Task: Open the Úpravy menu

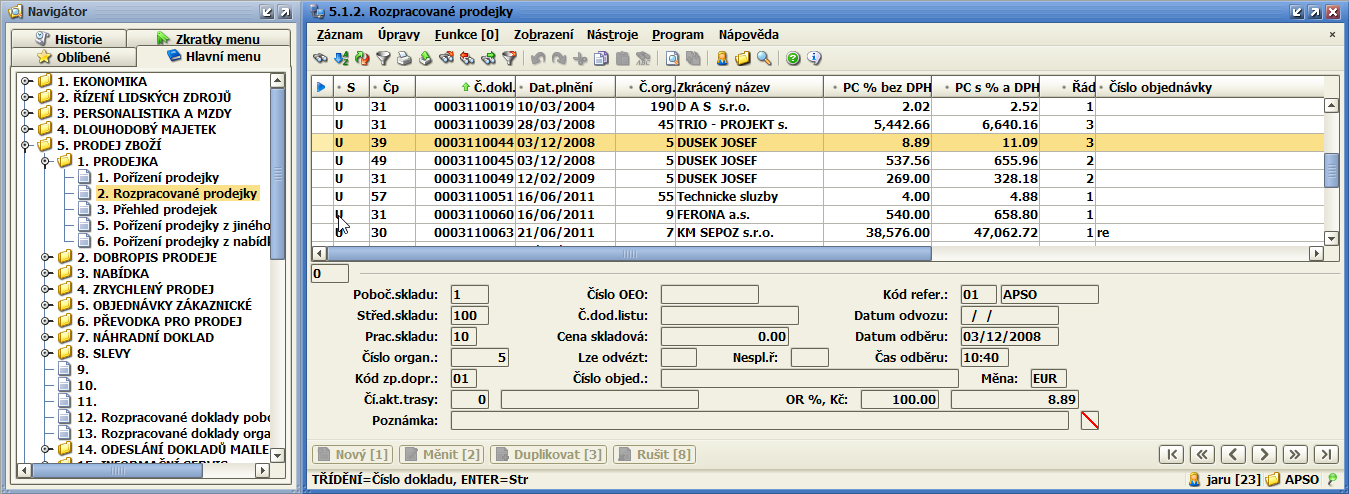Action: click(x=399, y=34)
